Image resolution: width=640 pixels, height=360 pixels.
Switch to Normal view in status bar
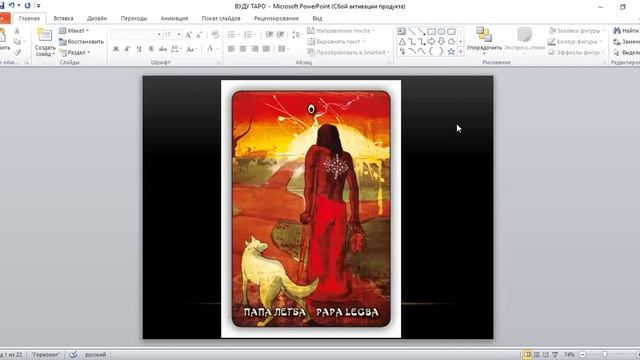pyautogui.click(x=527, y=355)
